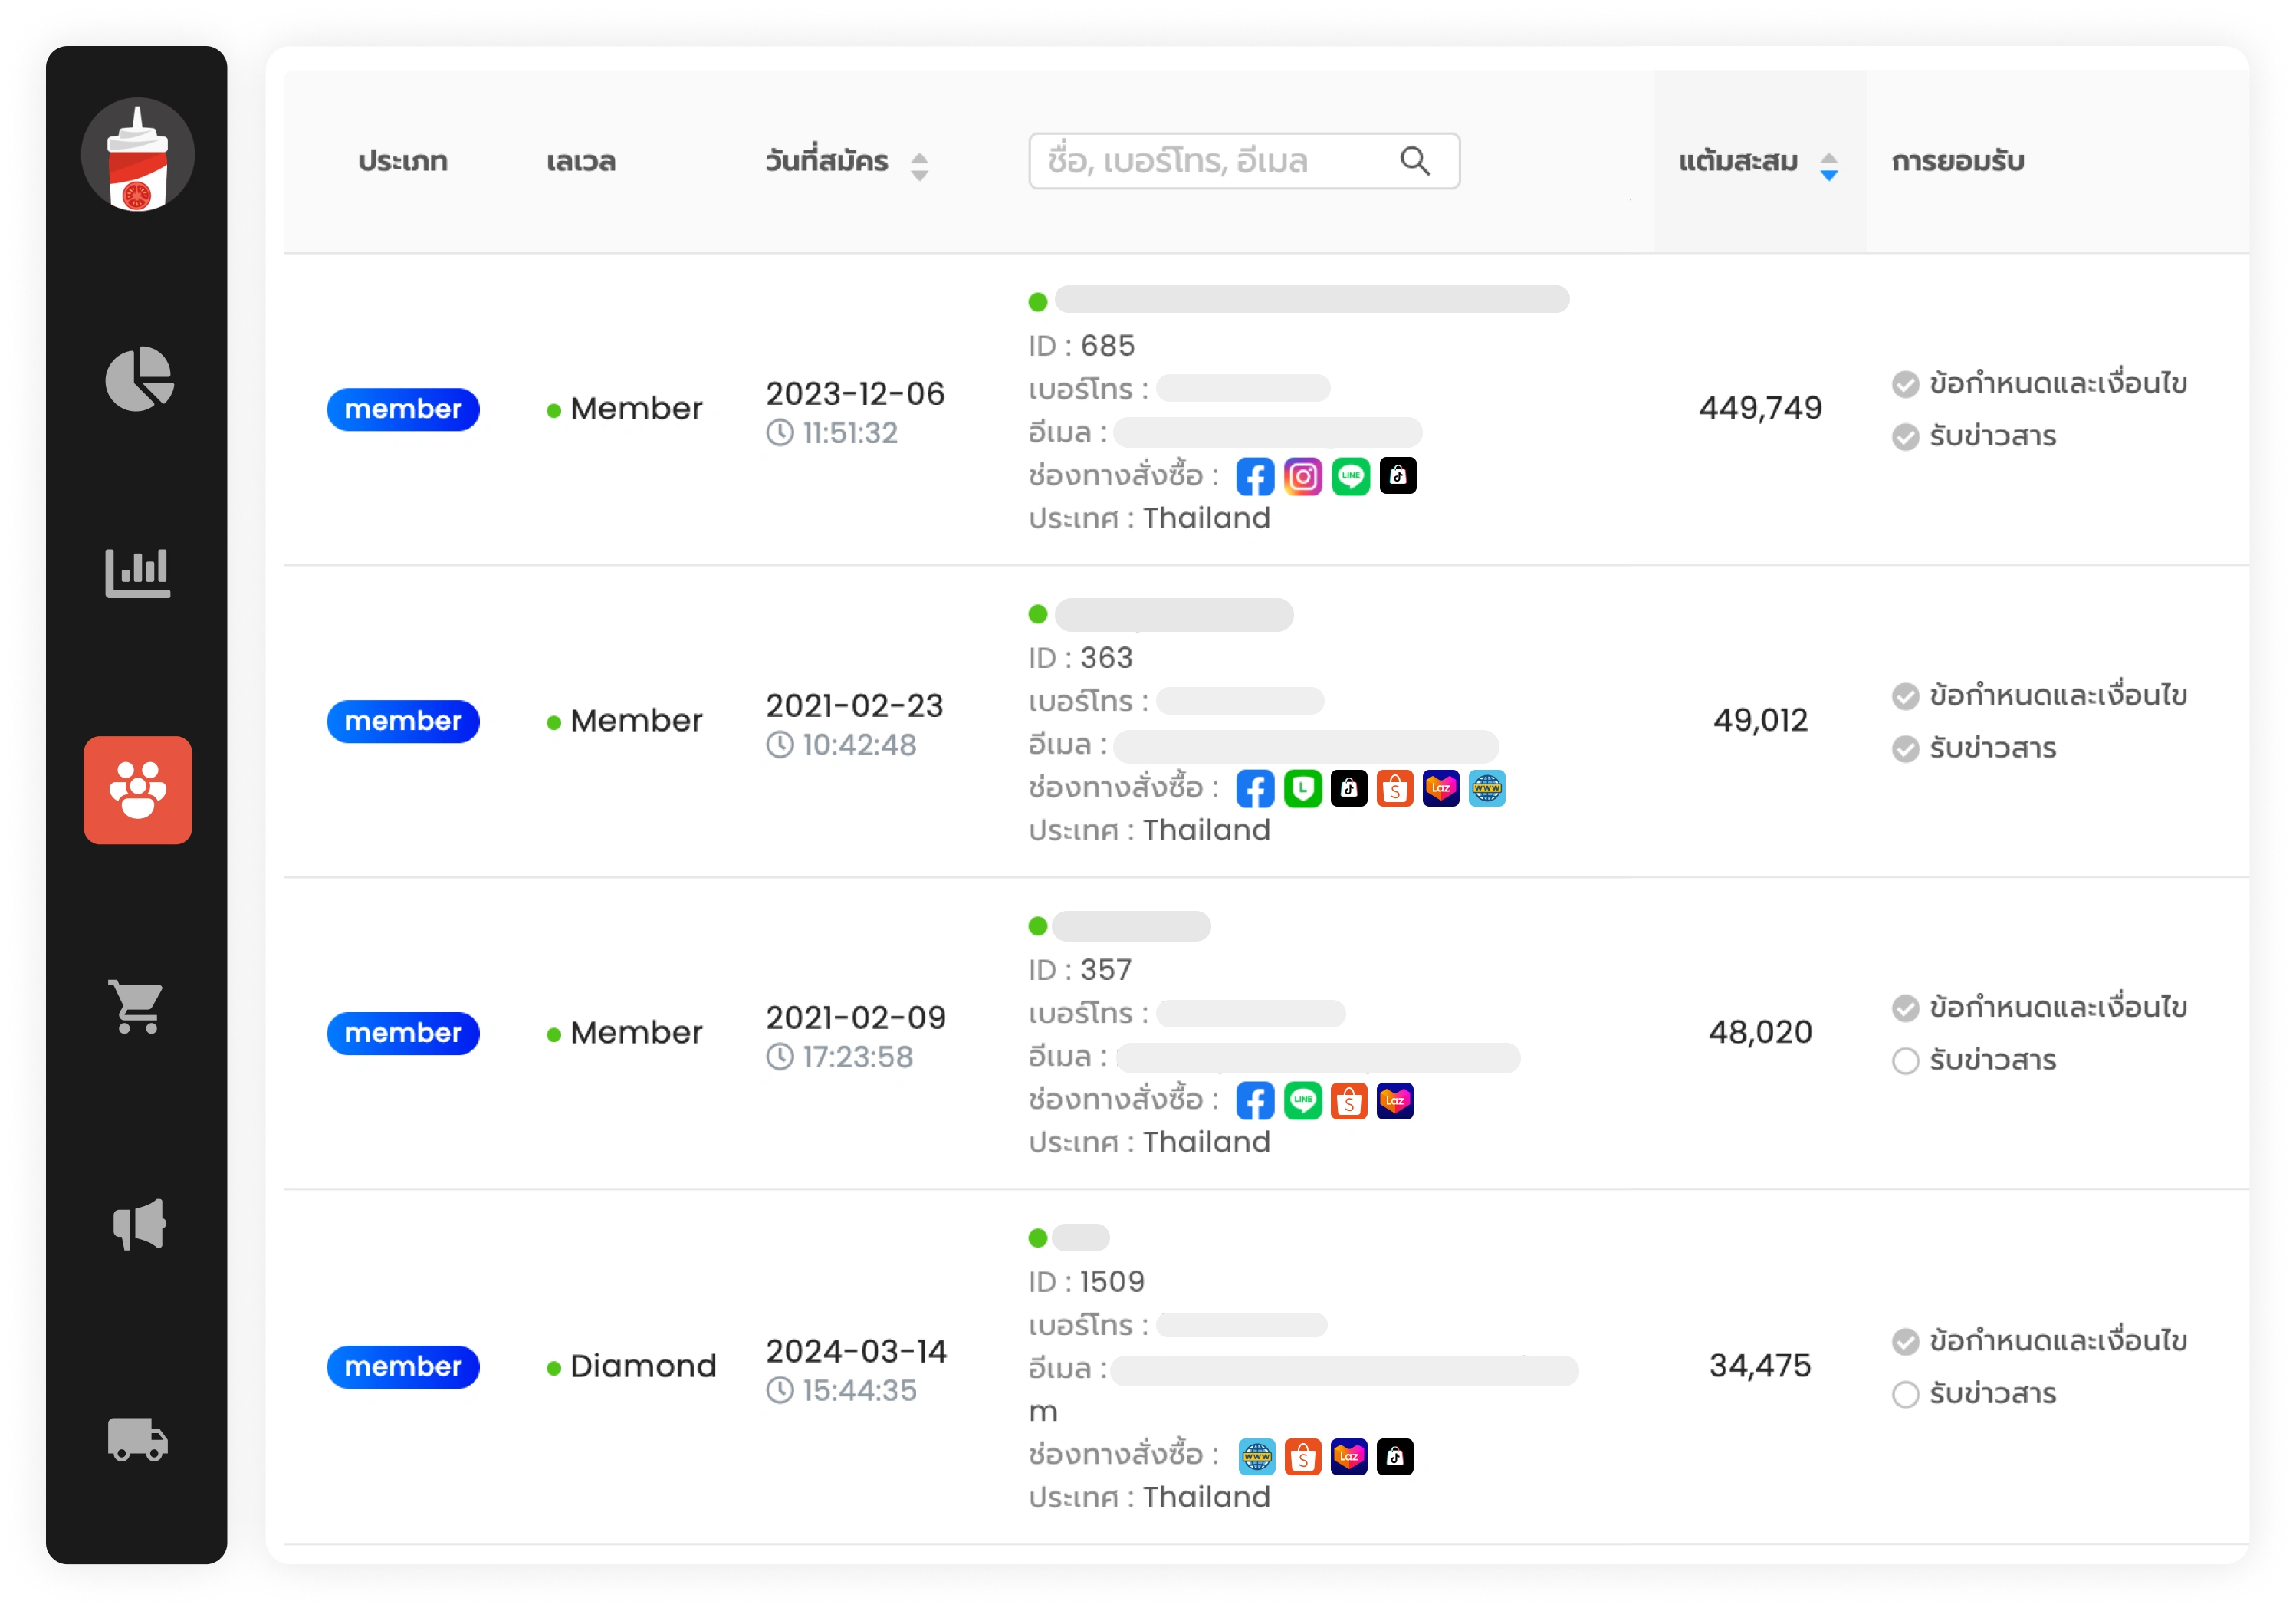Click signup date 2021-02-09
The image size is (2296, 1611).
(855, 1018)
